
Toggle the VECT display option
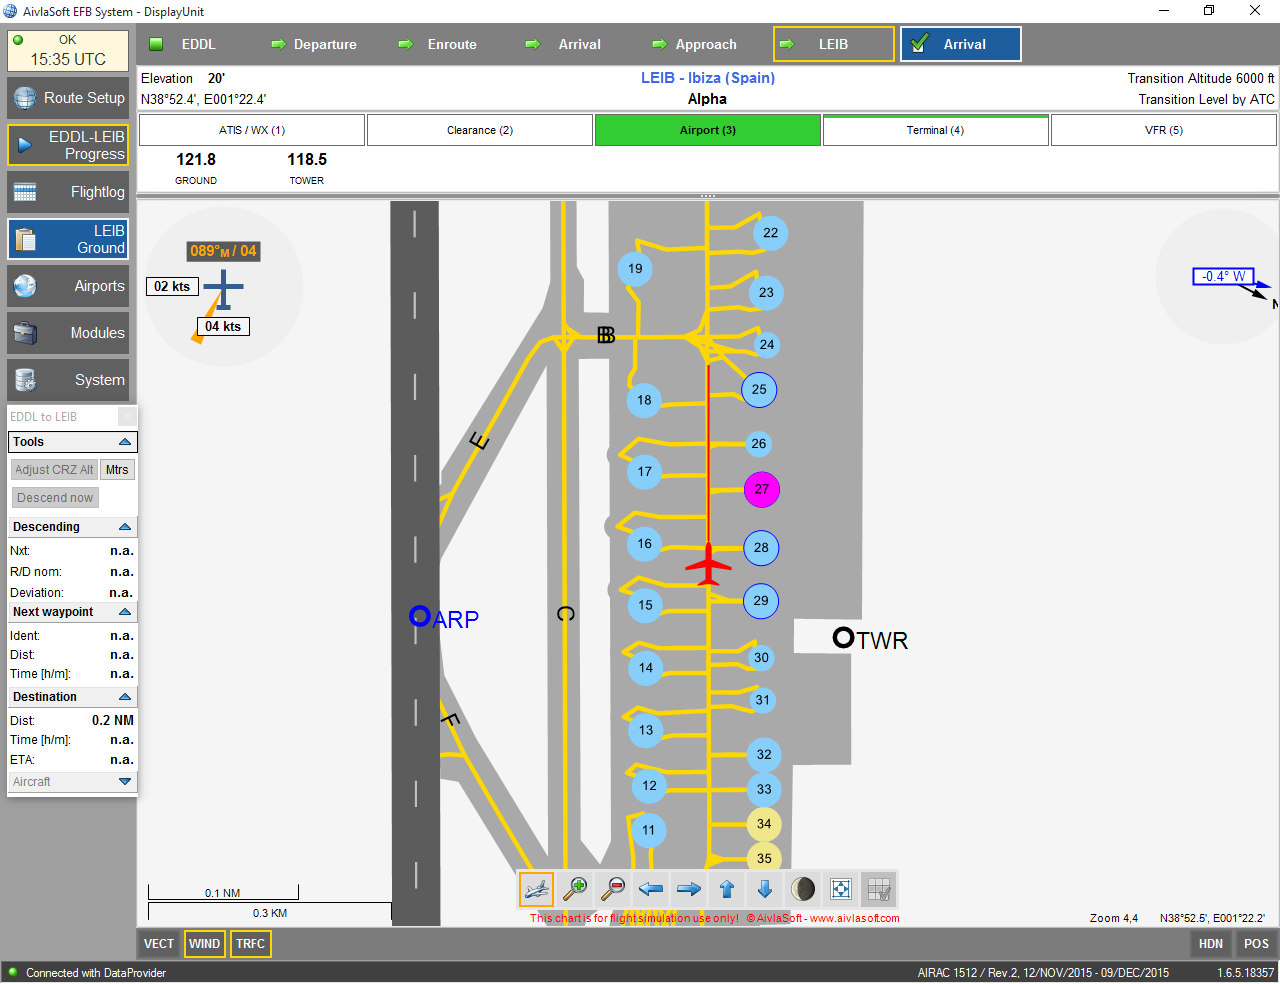tap(159, 944)
